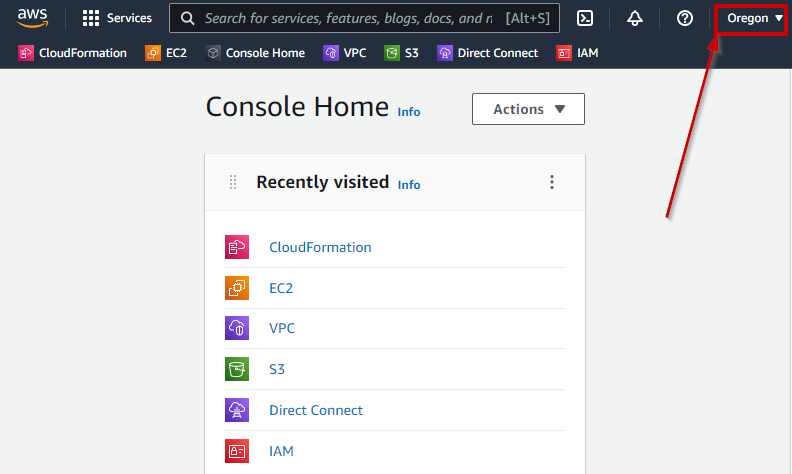The width and height of the screenshot is (792, 474).
Task: Click VPC icon in favorites bar
Action: (331, 53)
